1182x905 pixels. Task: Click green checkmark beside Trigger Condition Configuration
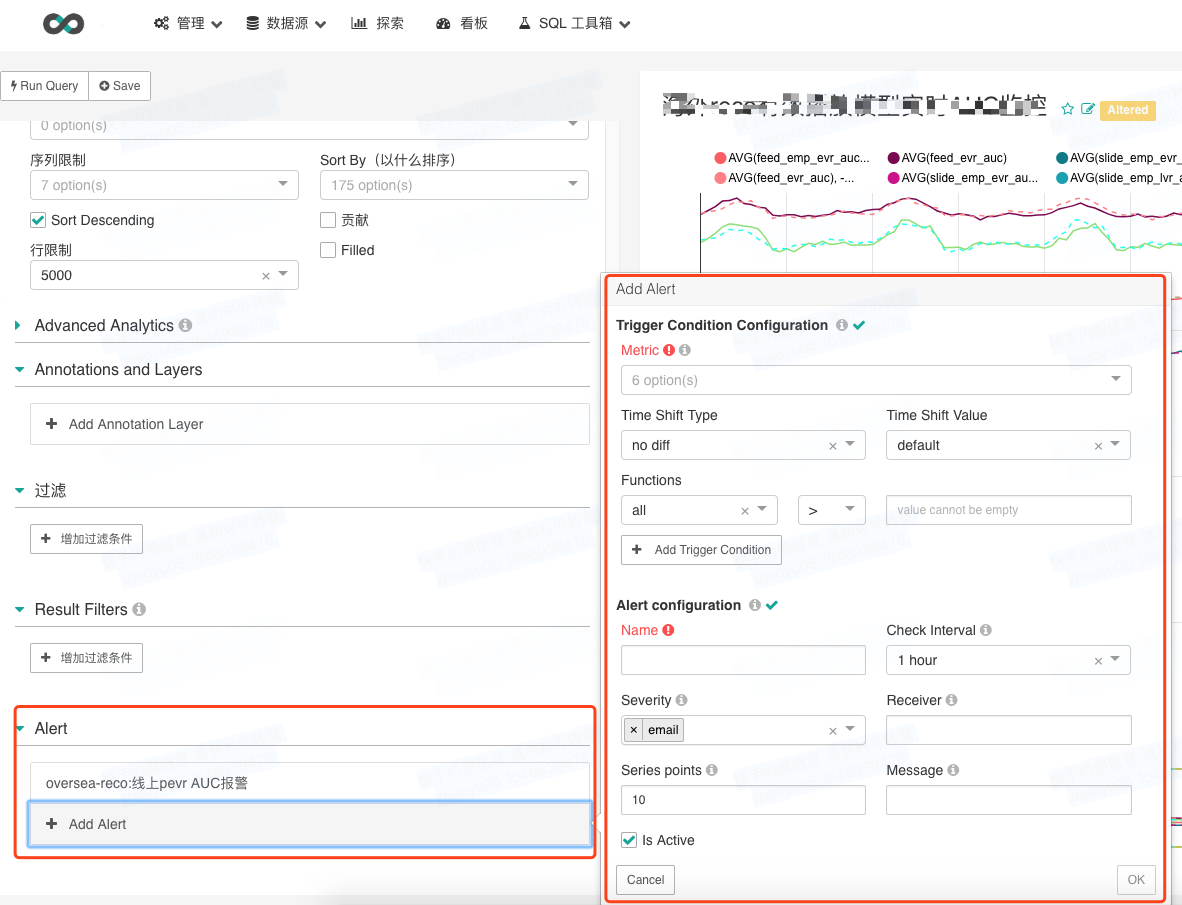point(859,325)
